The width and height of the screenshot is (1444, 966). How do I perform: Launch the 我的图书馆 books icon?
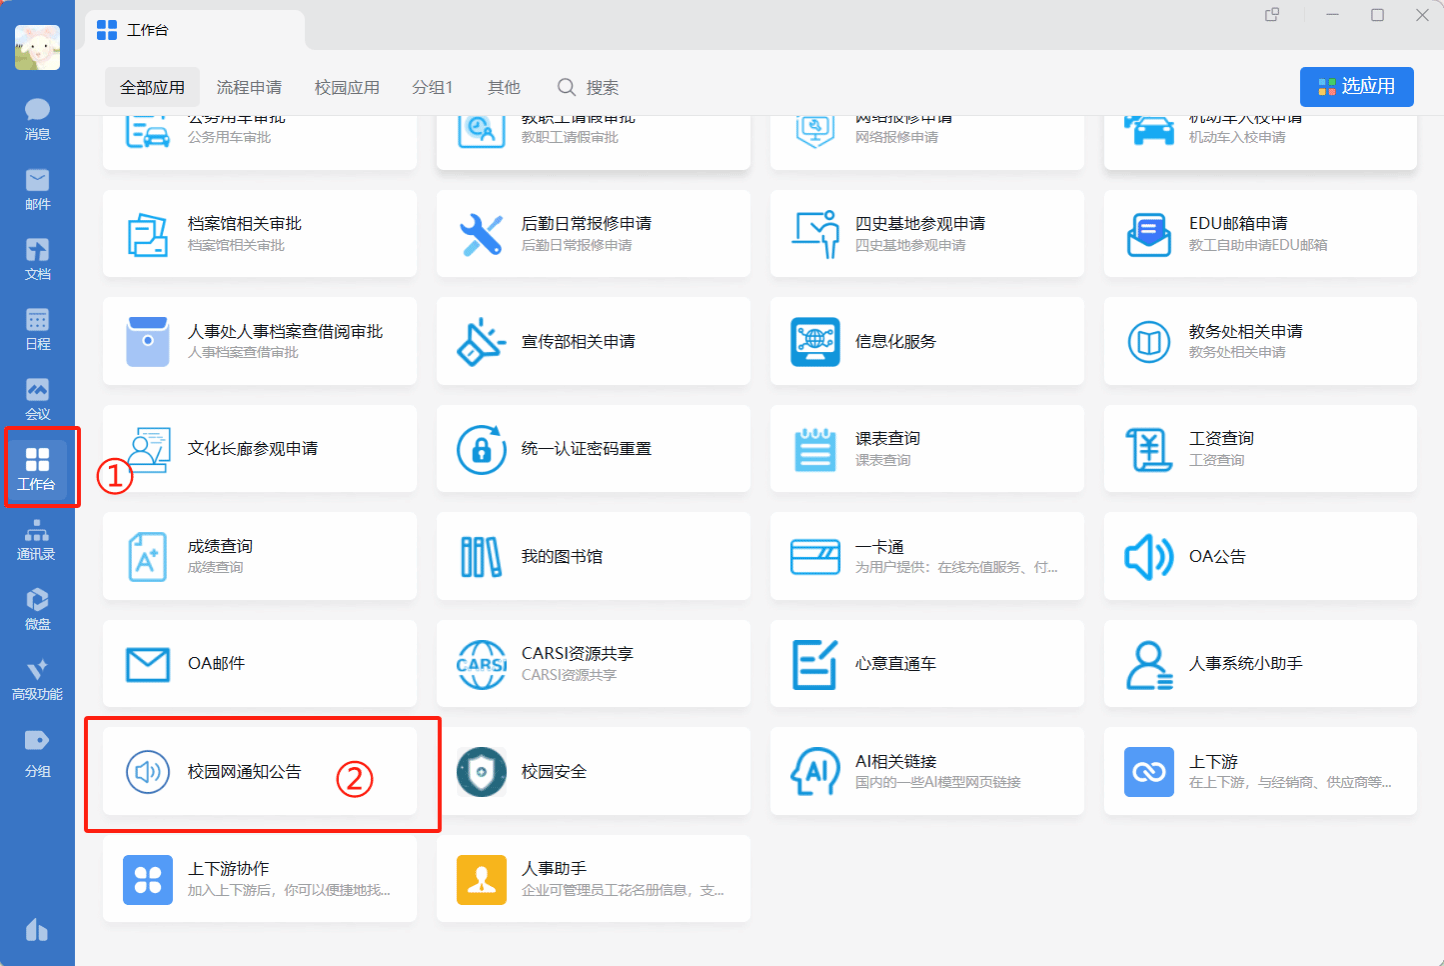tap(481, 557)
